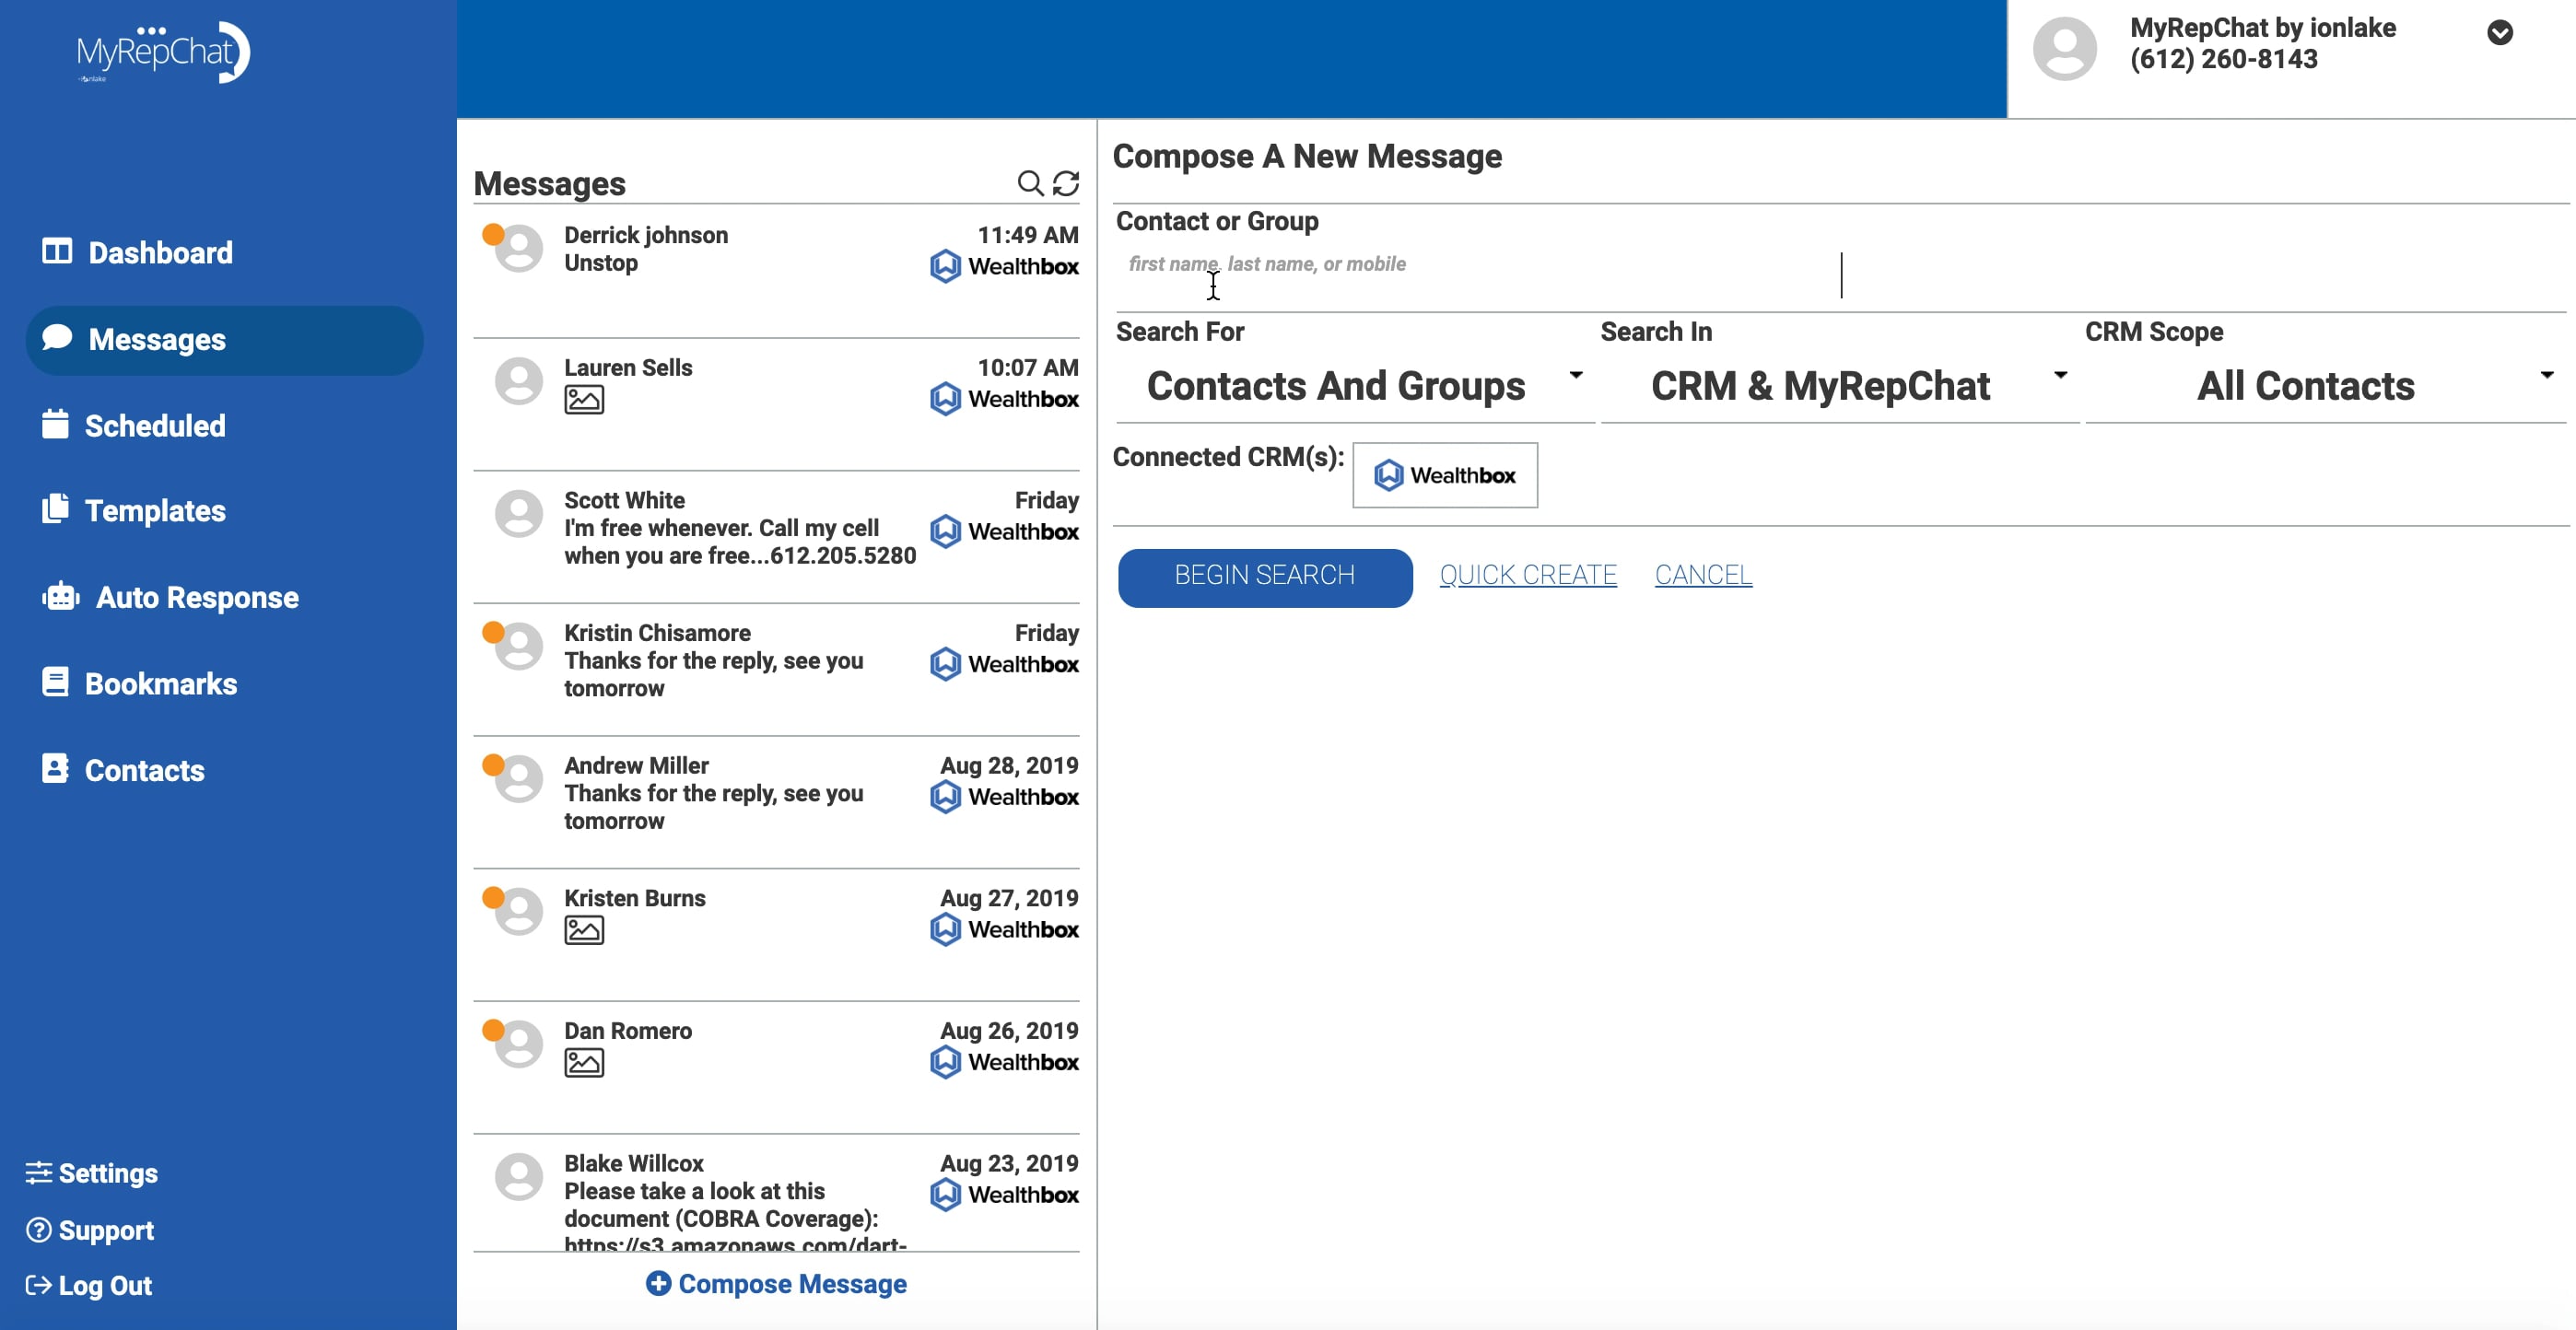Click Wealthbox logo in Derrick johnson row
This screenshot has height=1330, width=2576.
coord(1004,266)
